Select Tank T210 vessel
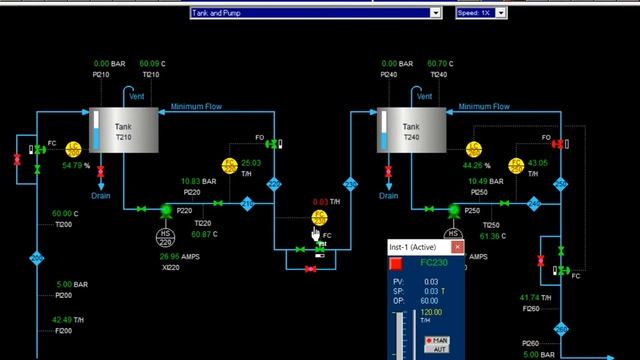 [x=124, y=130]
